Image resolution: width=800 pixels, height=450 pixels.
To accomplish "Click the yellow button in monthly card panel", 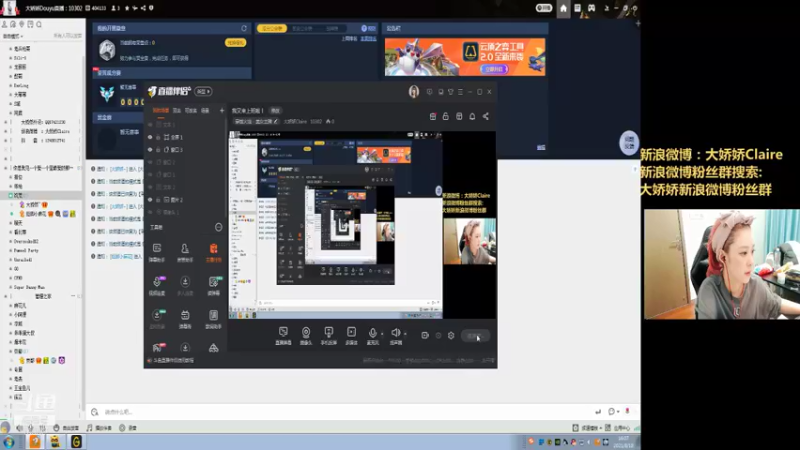I will [x=235, y=43].
